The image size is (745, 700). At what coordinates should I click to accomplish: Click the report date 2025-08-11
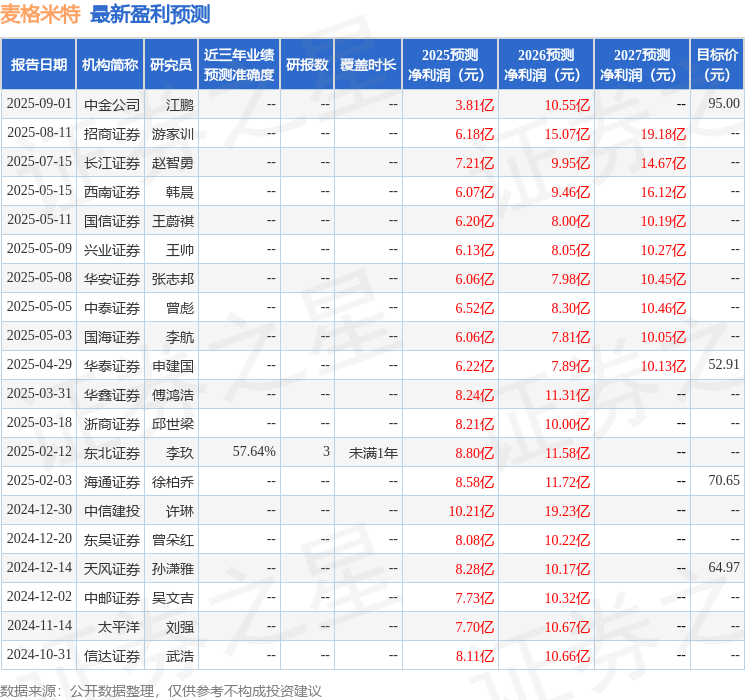(39, 132)
